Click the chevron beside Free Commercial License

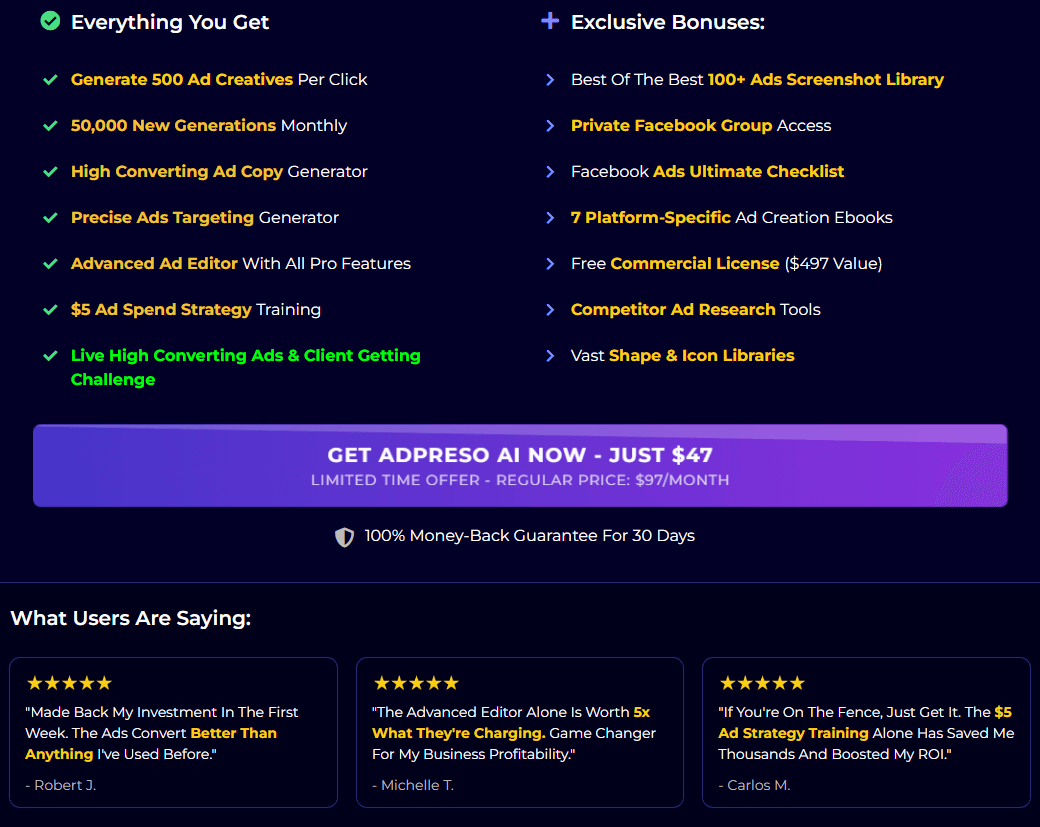point(550,263)
